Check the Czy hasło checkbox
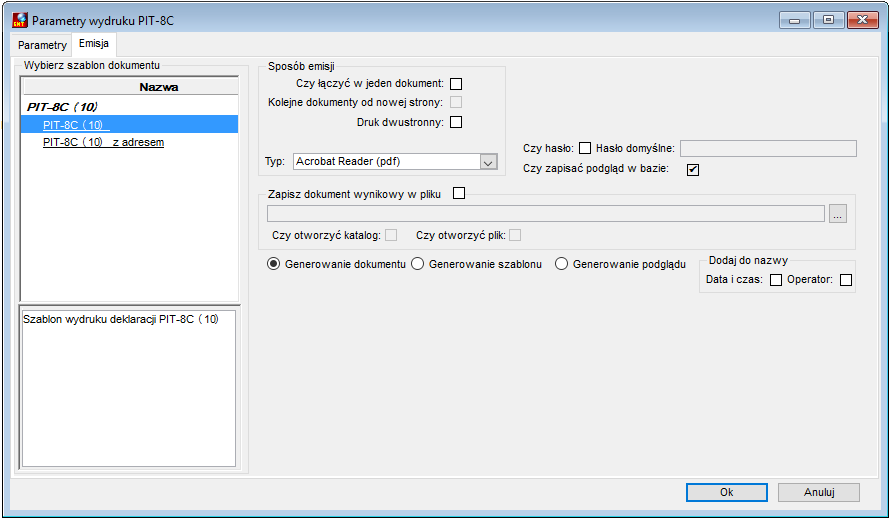The image size is (890, 519). (x=585, y=148)
